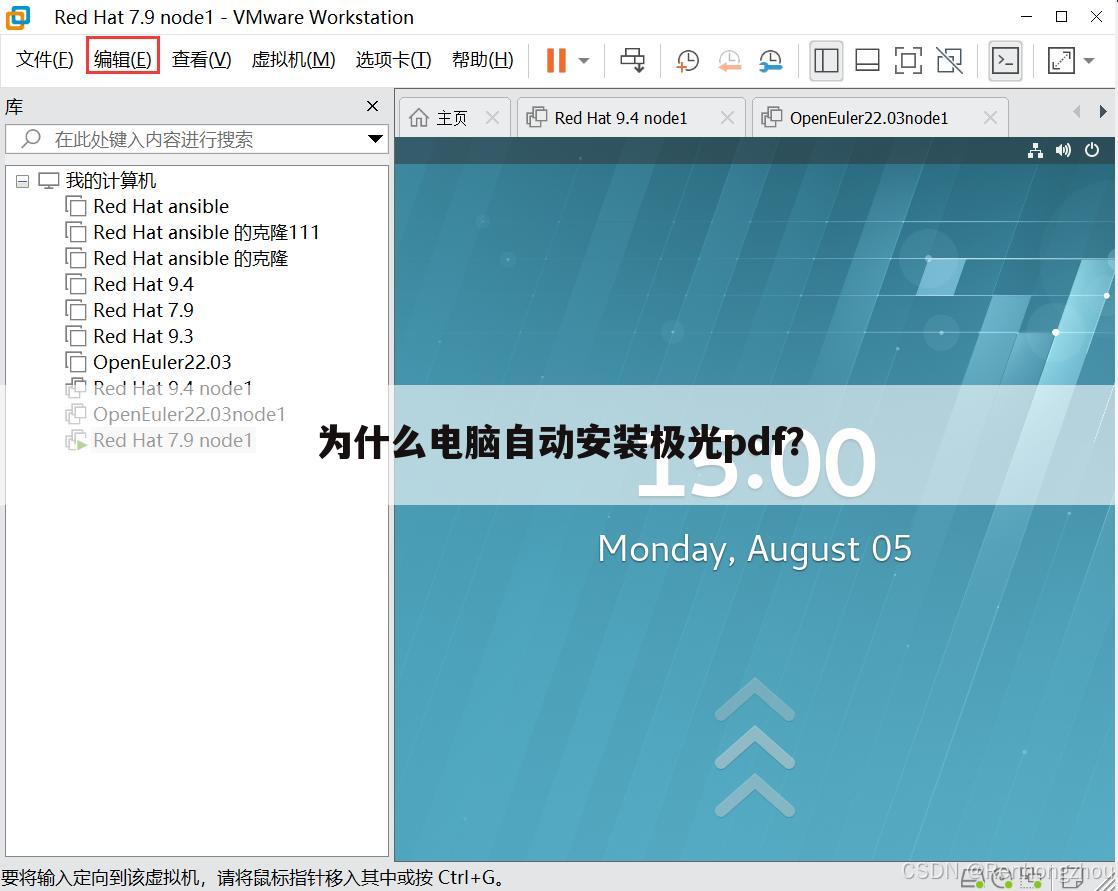Click the stretch guest display icon
Viewport: 1118px width, 891px height.
click(1061, 60)
